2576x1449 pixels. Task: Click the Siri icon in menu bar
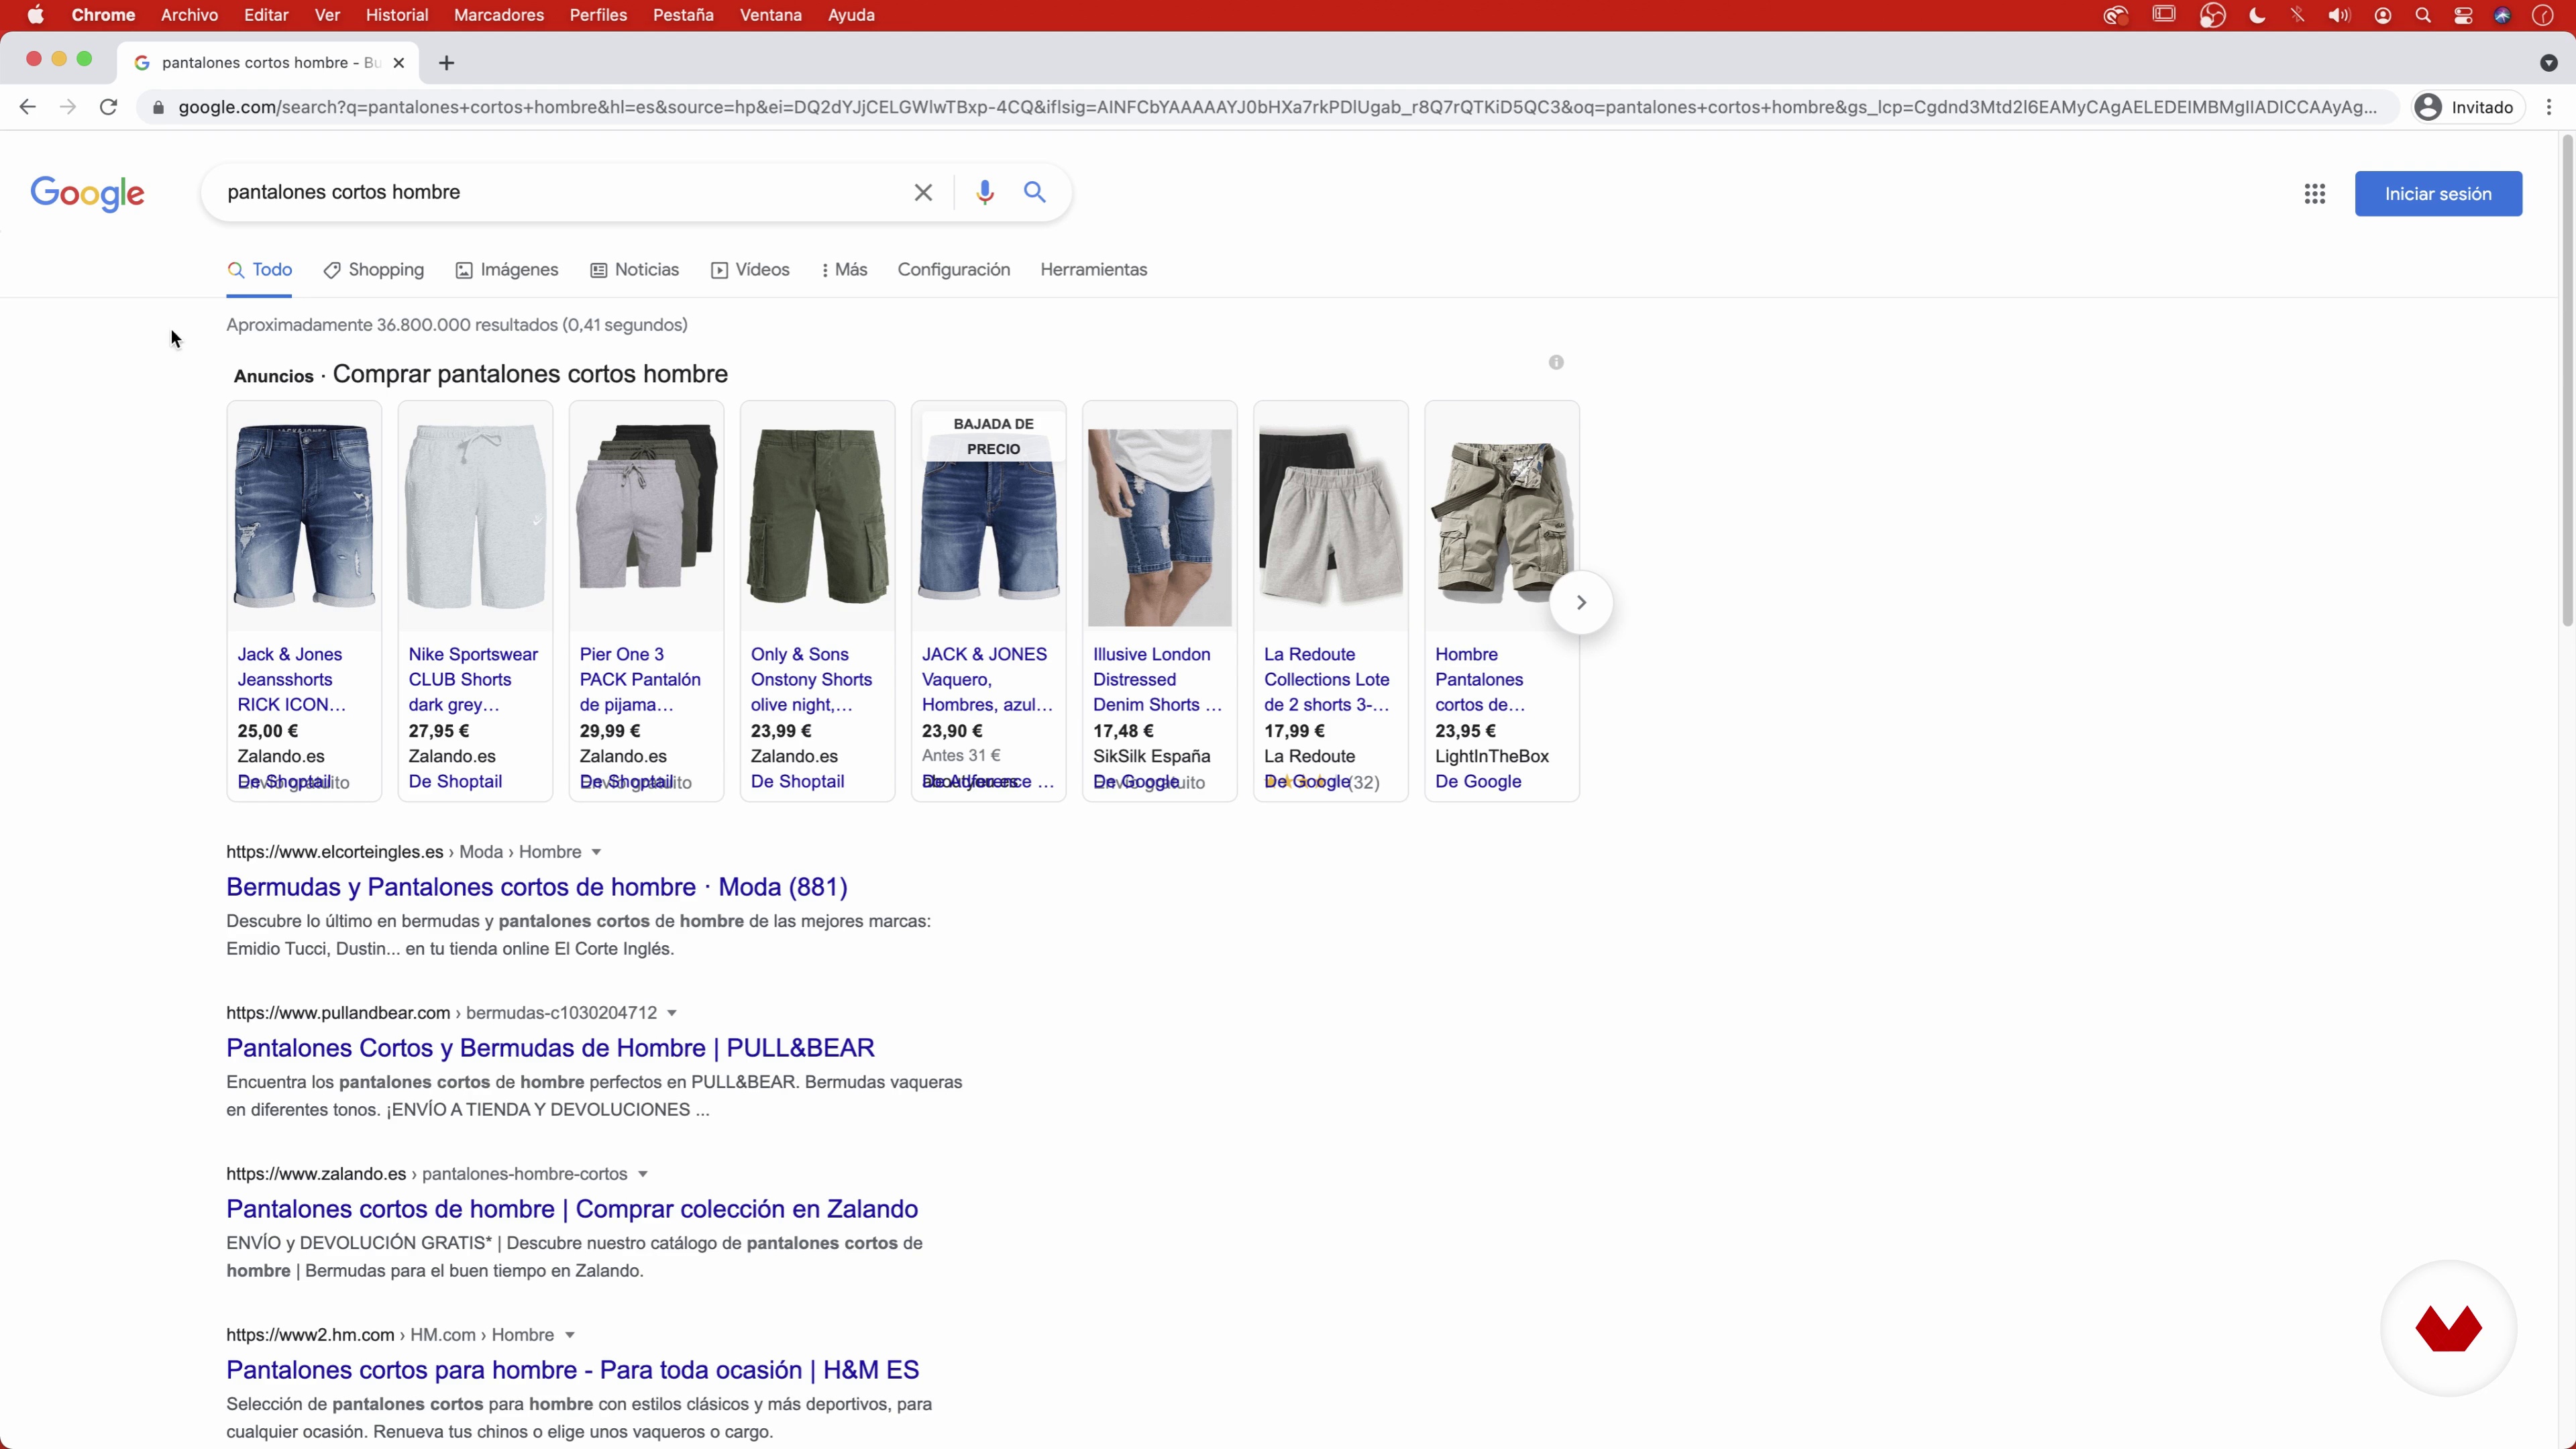[2502, 15]
